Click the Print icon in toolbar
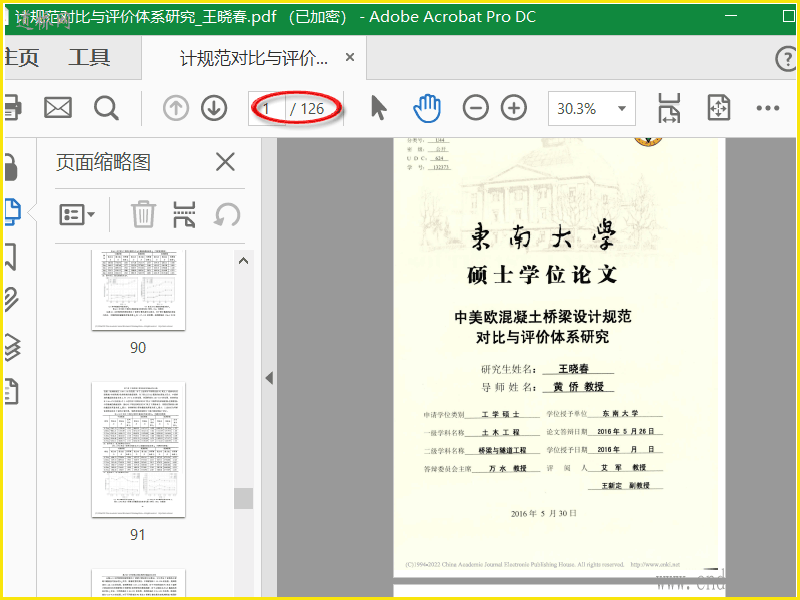The height and width of the screenshot is (600, 800). tap(12, 108)
